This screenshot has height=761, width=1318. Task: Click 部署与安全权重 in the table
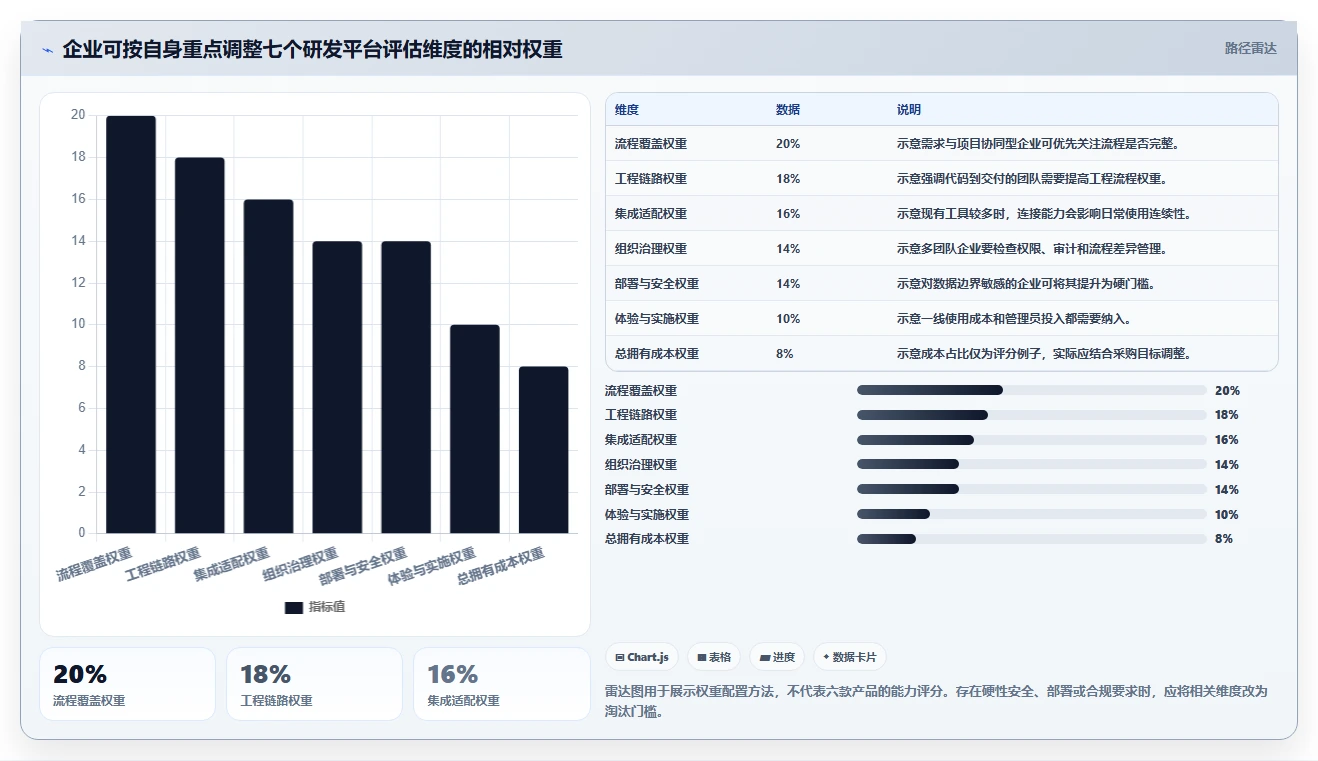657,283
